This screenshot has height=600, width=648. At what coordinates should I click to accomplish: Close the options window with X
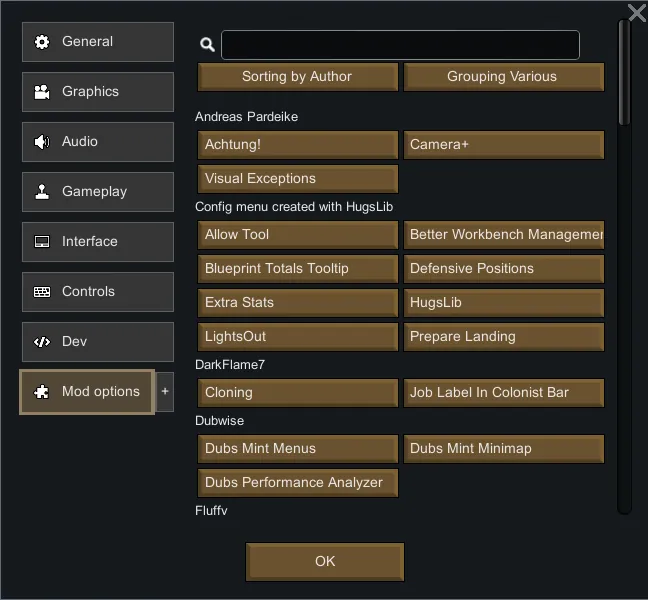pyautogui.click(x=636, y=13)
